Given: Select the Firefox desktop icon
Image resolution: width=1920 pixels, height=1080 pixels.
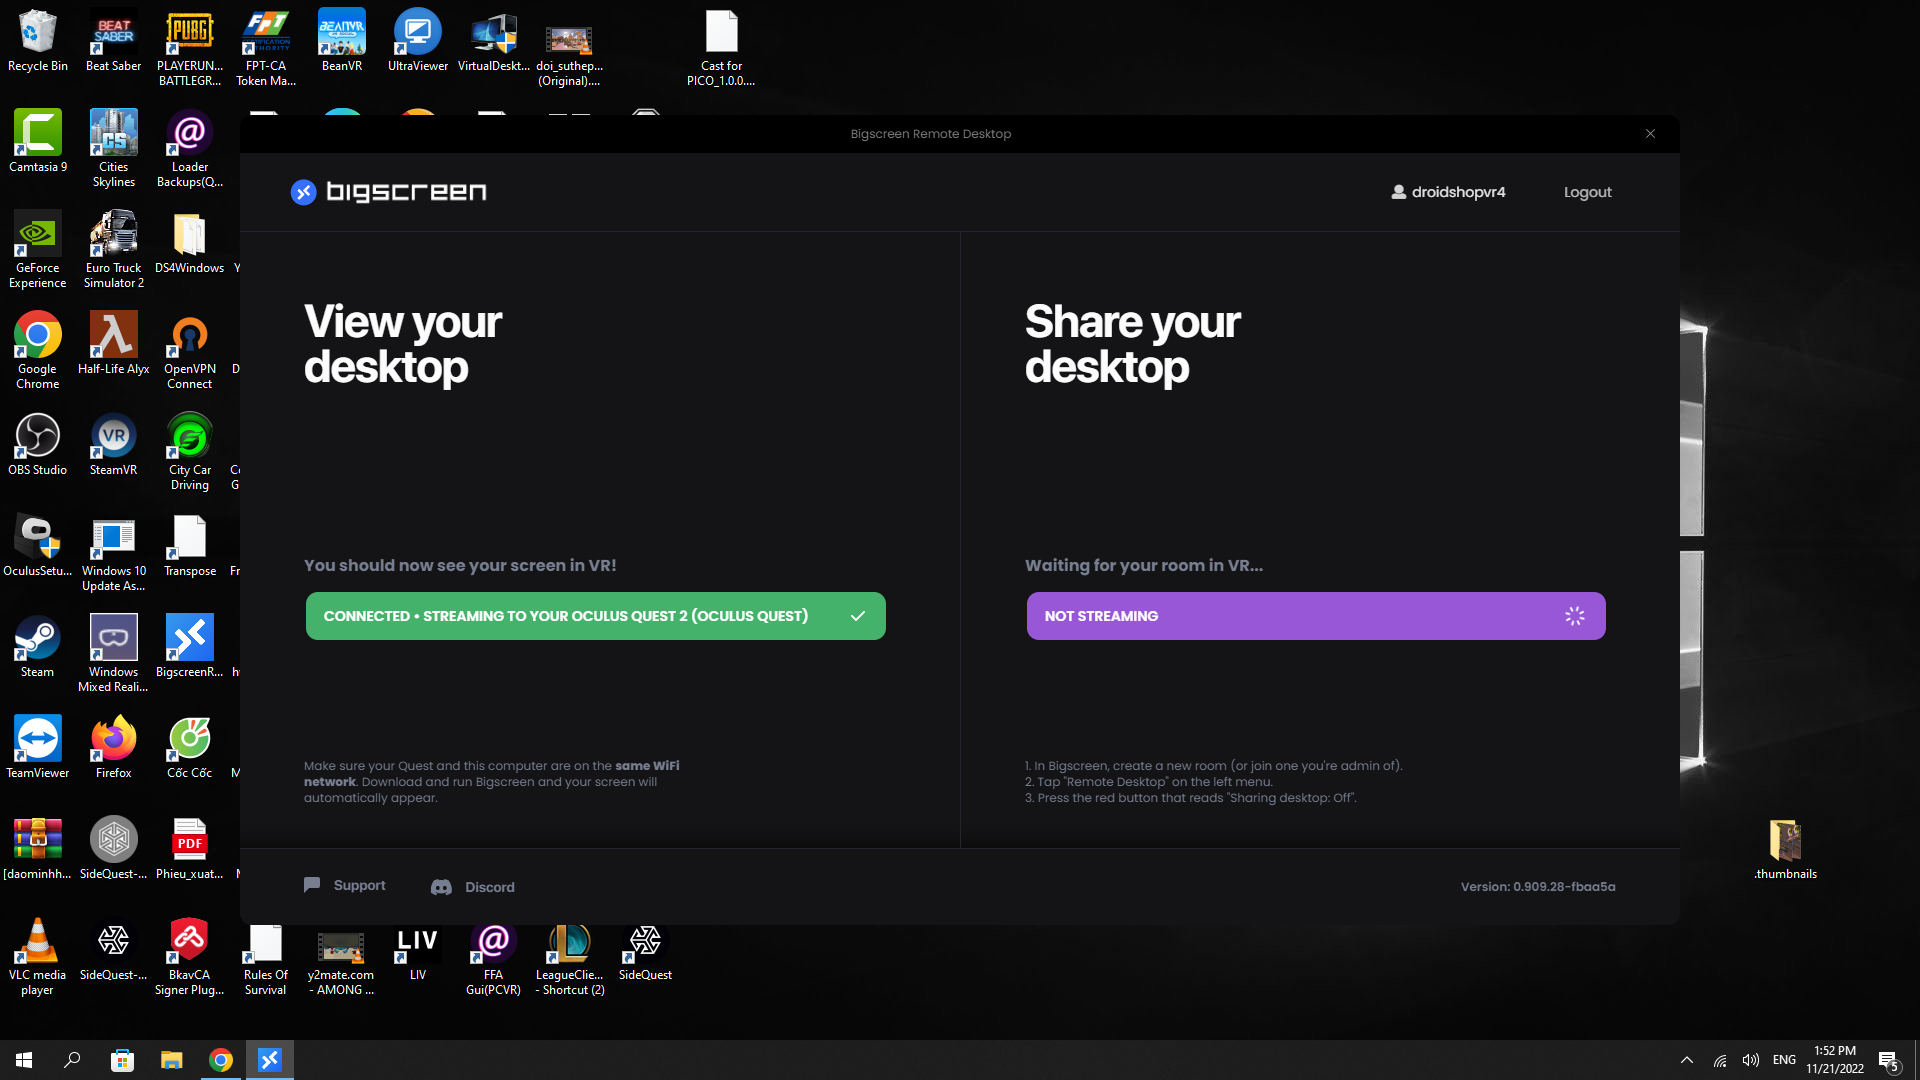Looking at the screenshot, I should coord(114,748).
